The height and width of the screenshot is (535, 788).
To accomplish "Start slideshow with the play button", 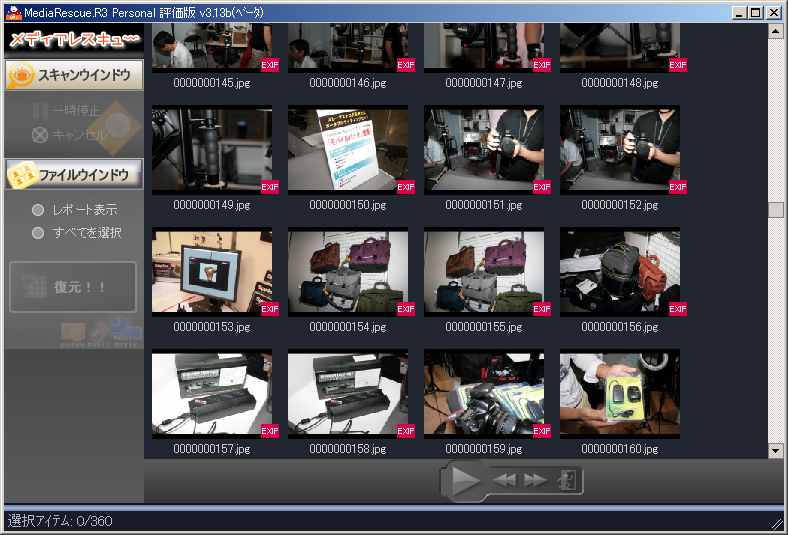I will pyautogui.click(x=465, y=481).
